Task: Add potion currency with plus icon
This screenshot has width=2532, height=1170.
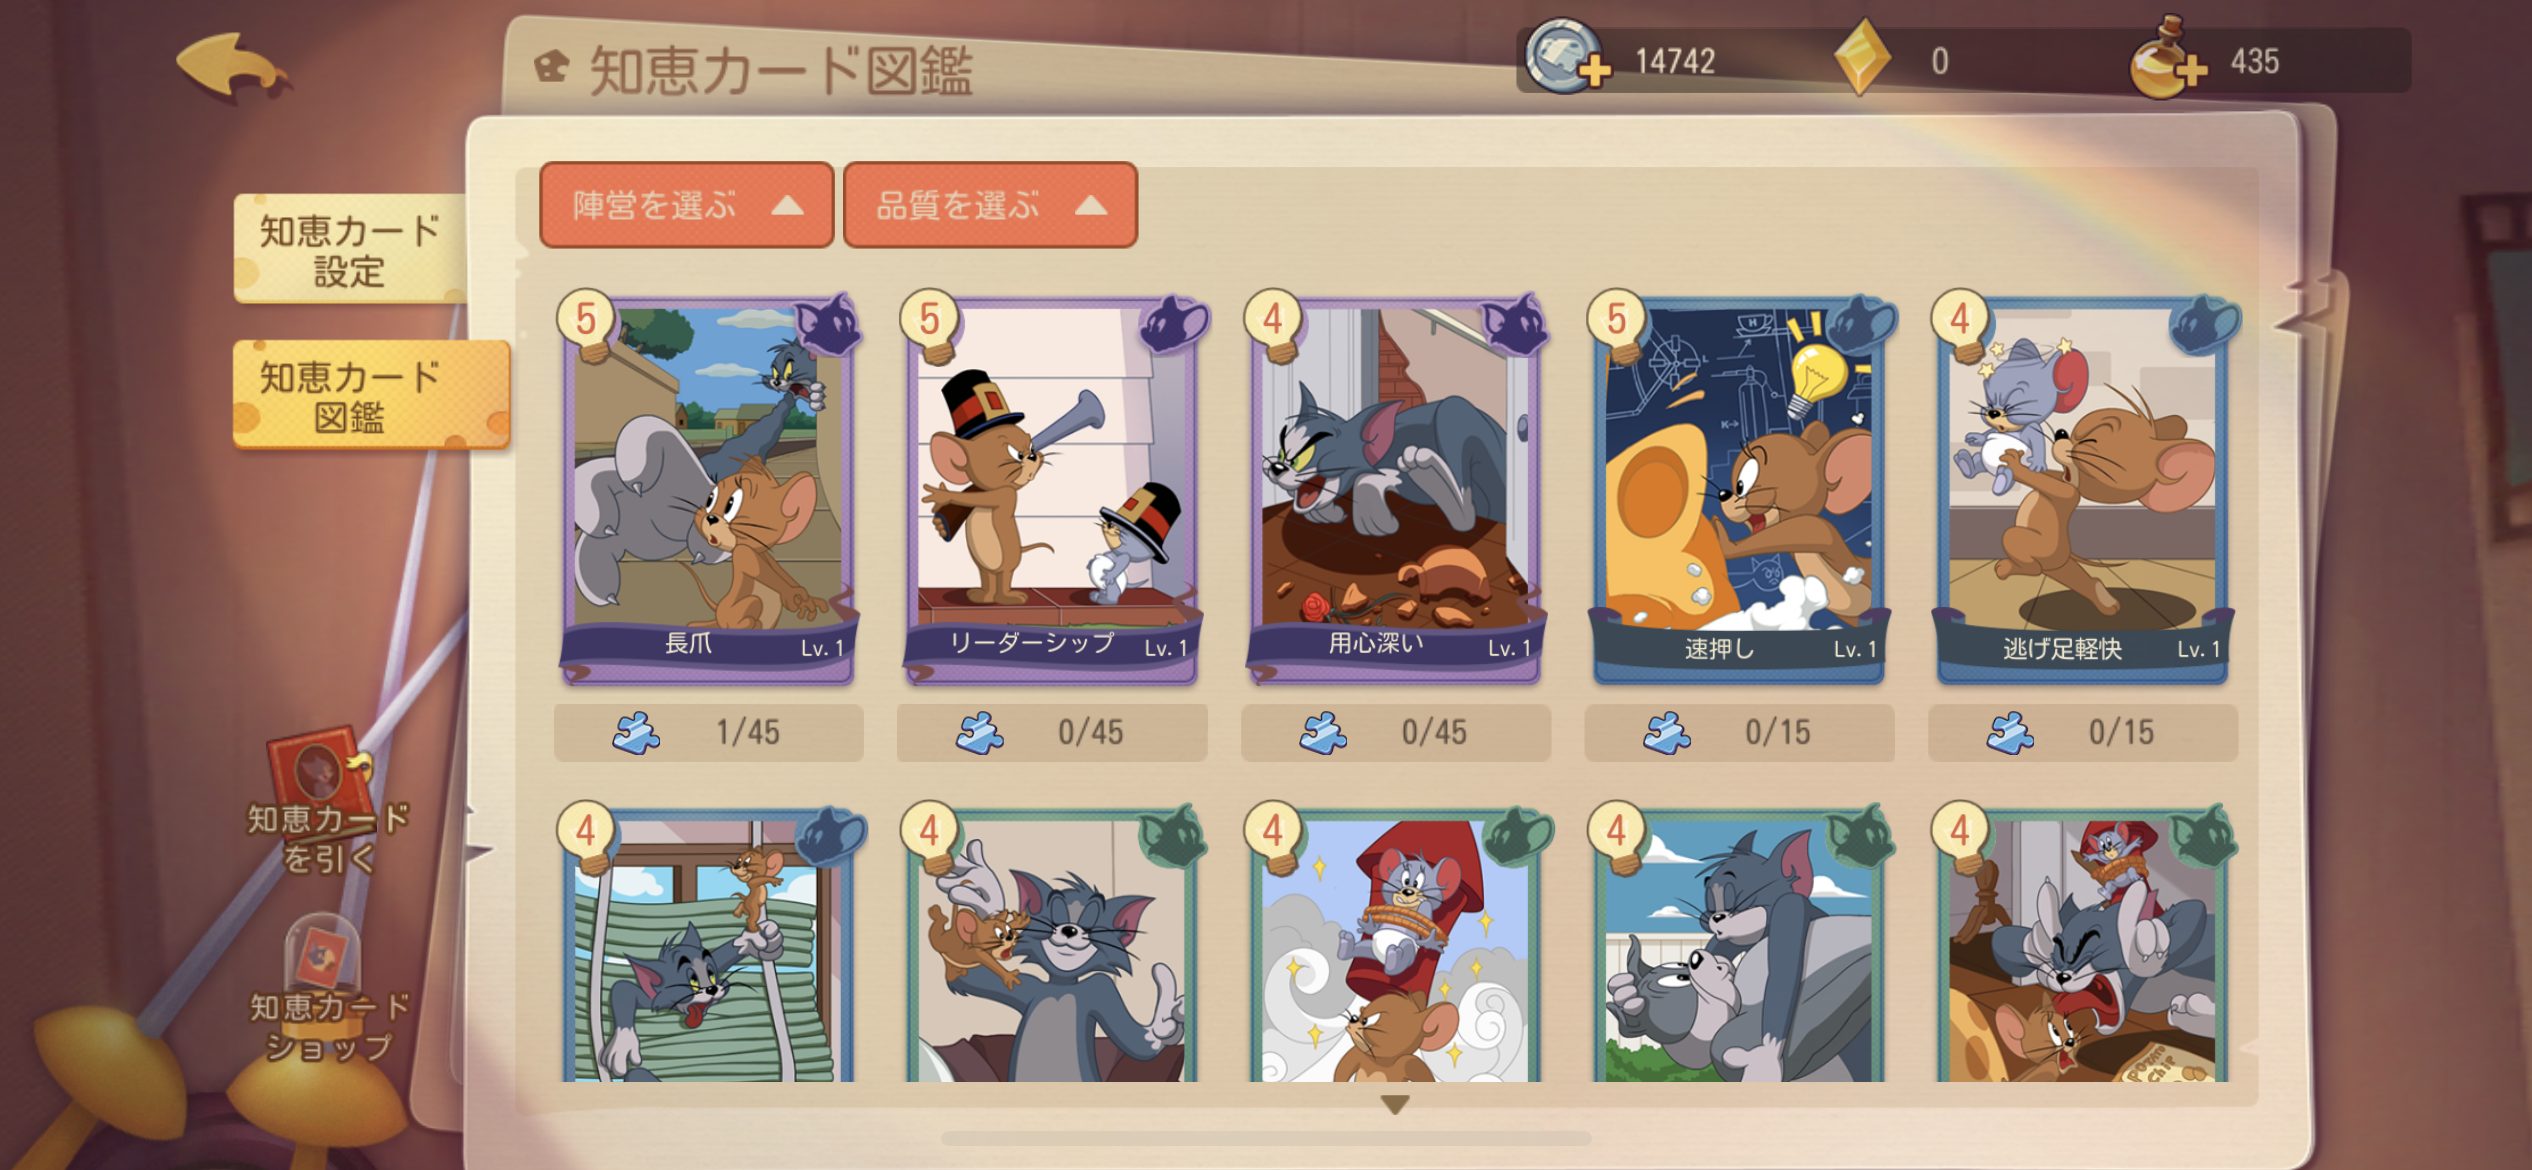Action: [2166, 59]
